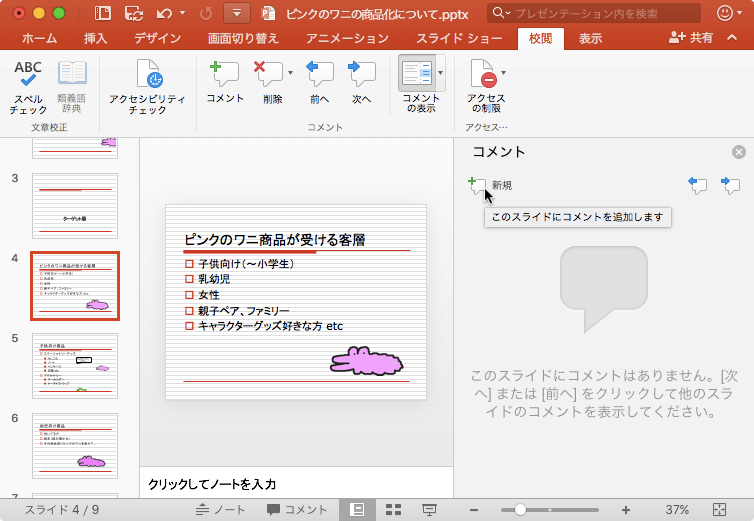Screen dimensions: 754x521
Task: Open the コメントの表示 dropdown arrow
Action: [440, 74]
